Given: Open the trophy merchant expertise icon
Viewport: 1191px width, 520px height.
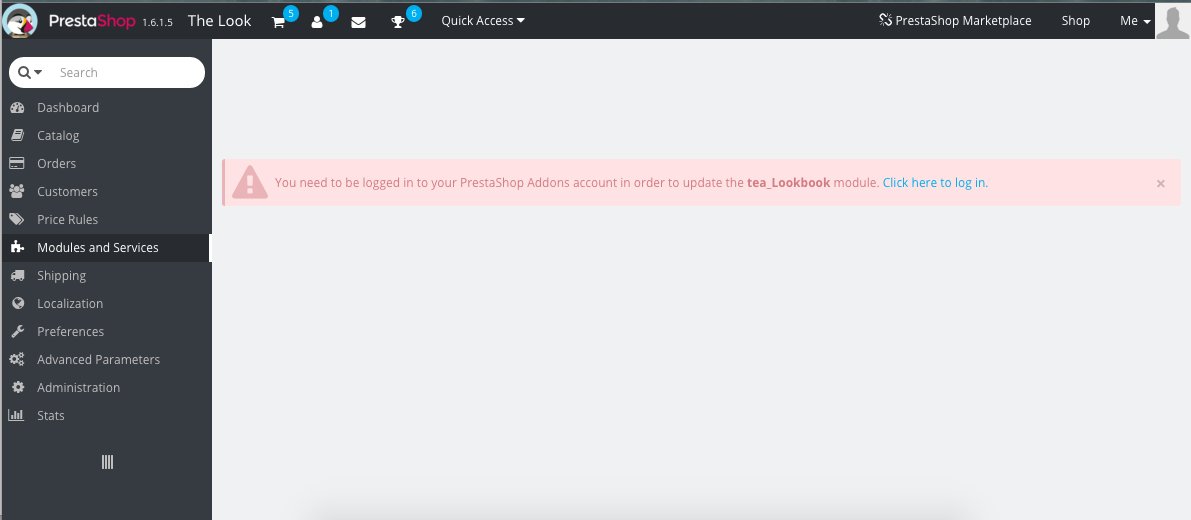Looking at the screenshot, I should tap(398, 22).
